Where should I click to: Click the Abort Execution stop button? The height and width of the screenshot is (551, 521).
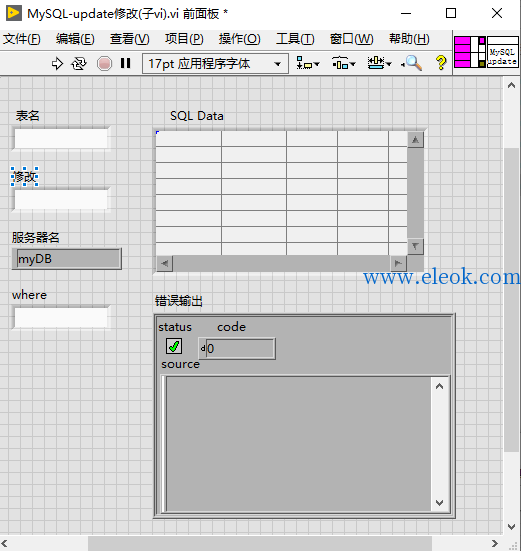click(104, 64)
